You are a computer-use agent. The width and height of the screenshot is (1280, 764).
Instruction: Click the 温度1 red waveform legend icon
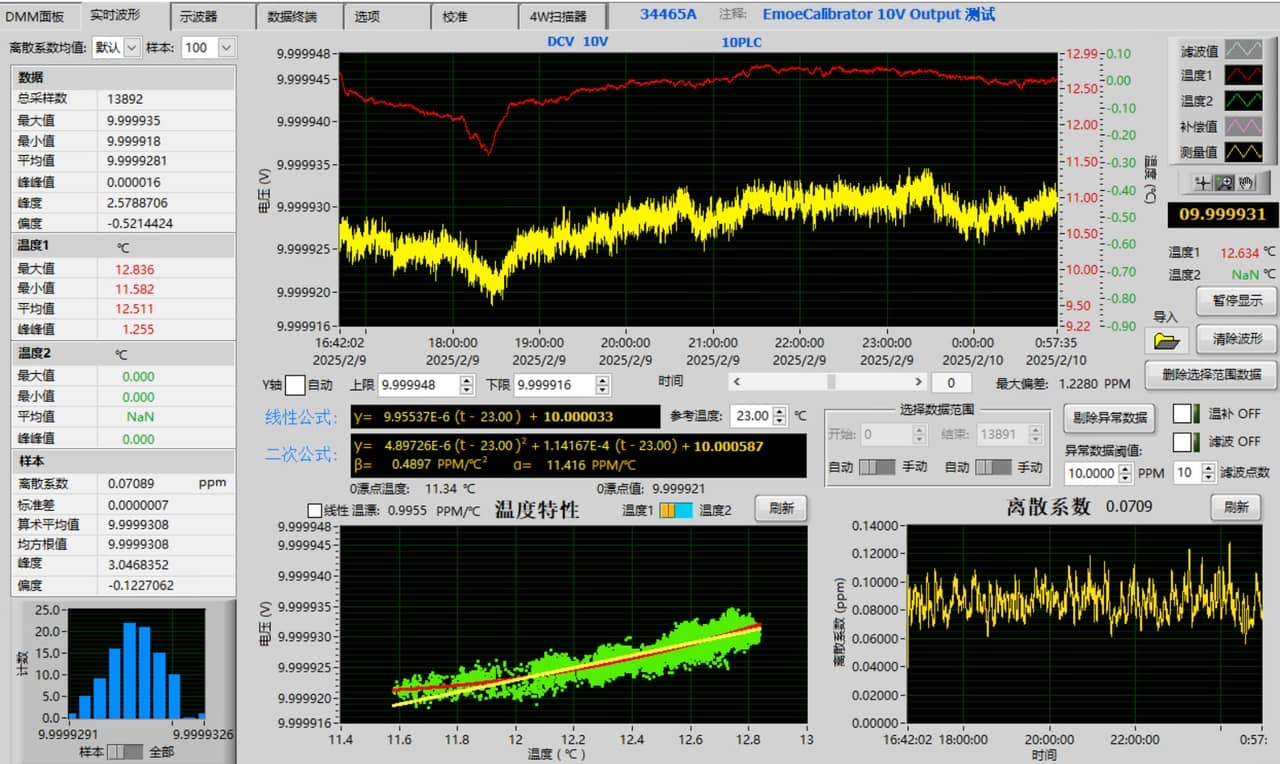(1244, 75)
